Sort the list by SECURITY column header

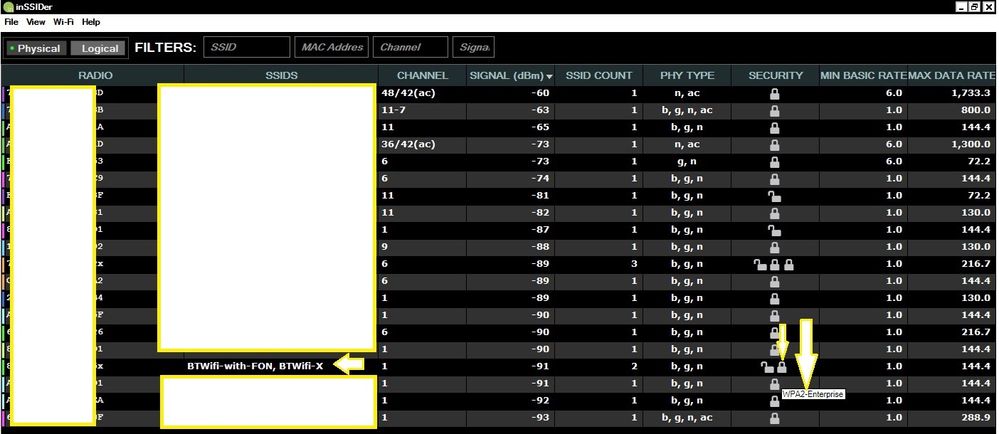click(x=775, y=76)
